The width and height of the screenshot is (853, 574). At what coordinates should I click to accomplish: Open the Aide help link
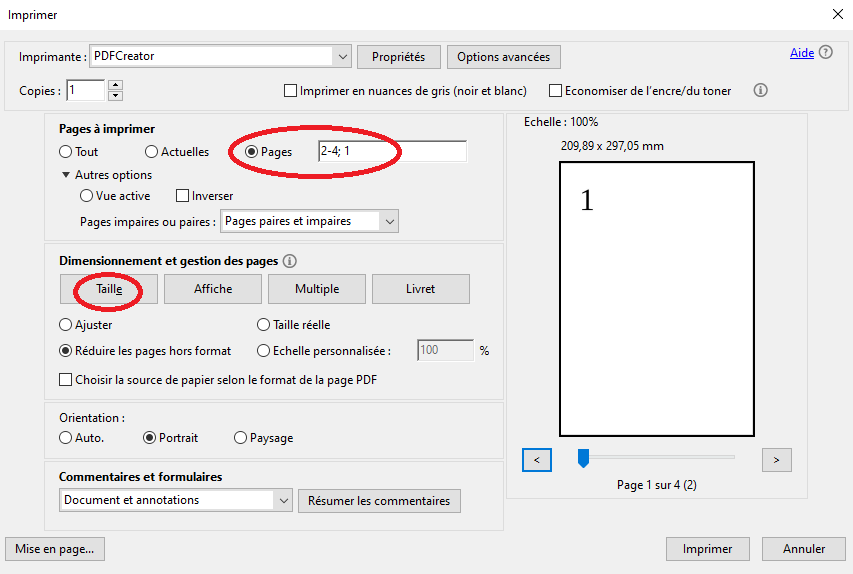[x=802, y=53]
